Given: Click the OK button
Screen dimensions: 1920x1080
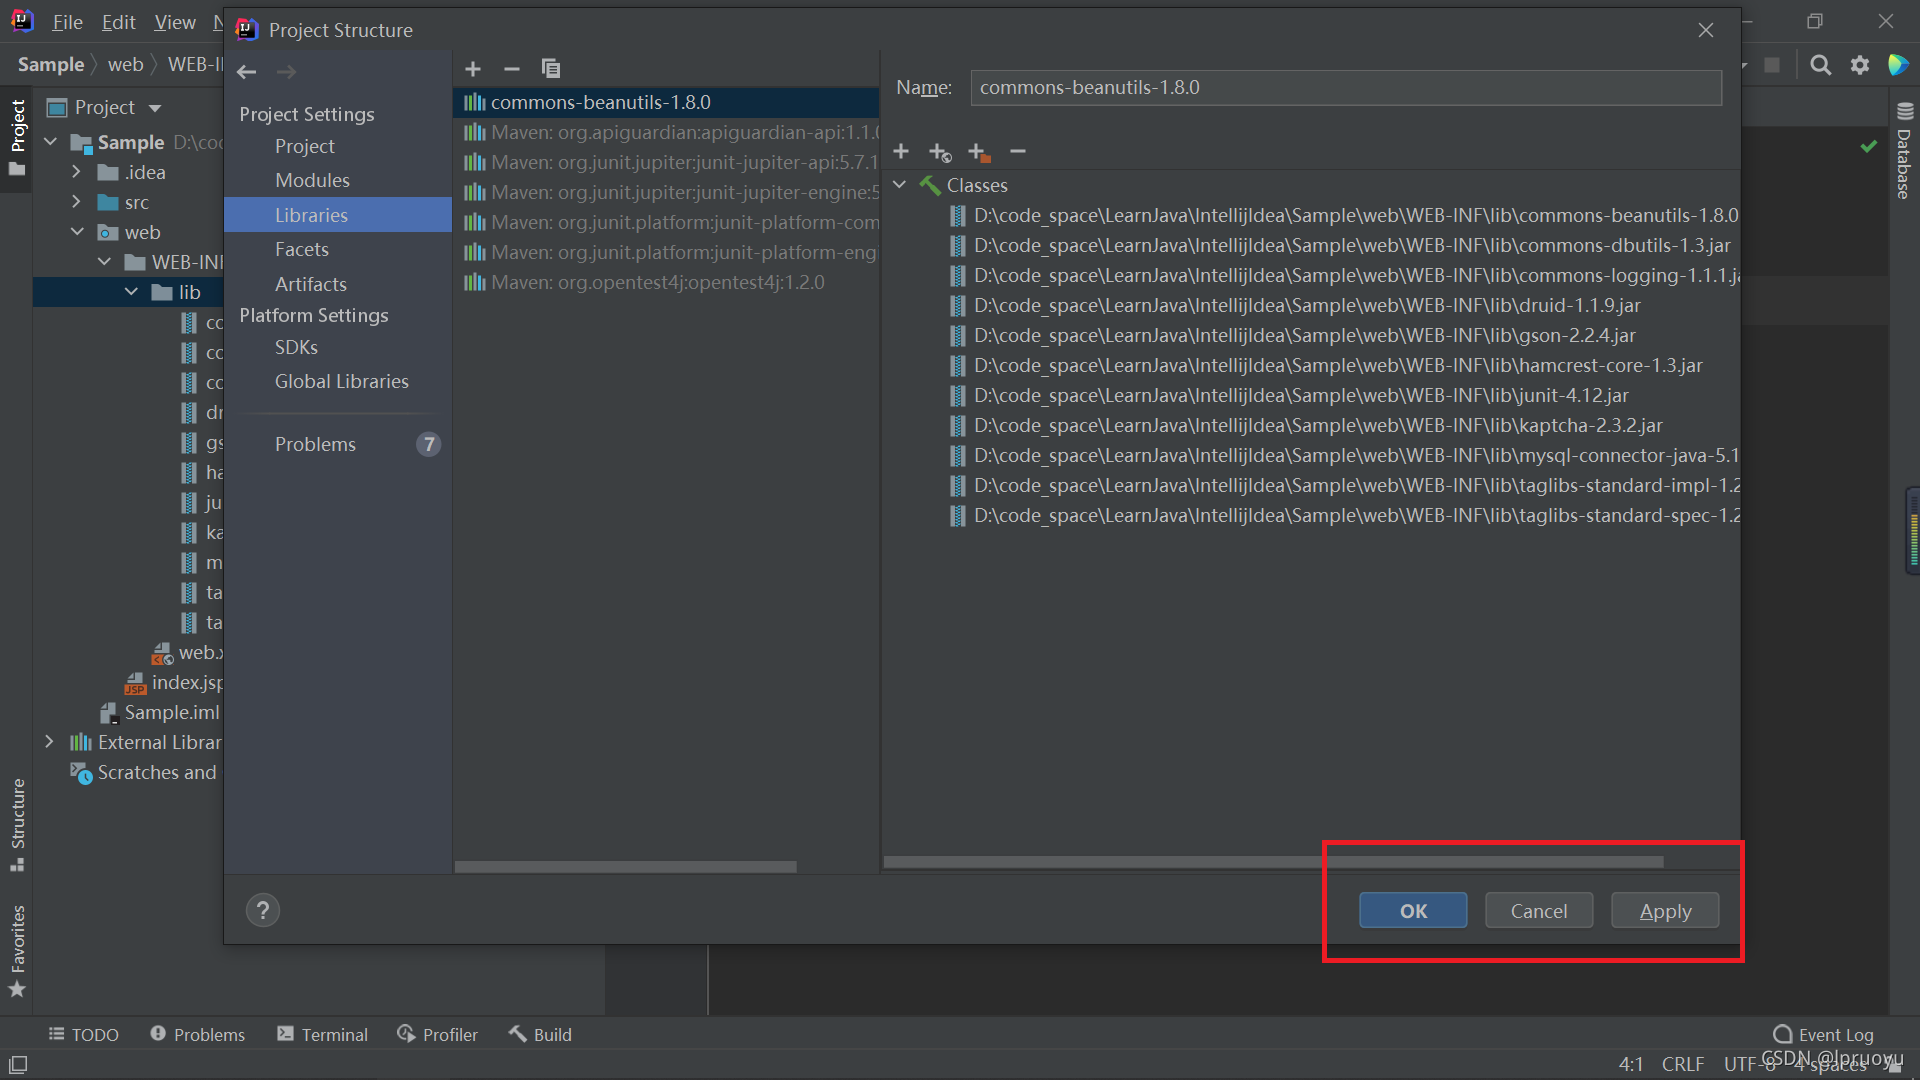Looking at the screenshot, I should 1413,910.
